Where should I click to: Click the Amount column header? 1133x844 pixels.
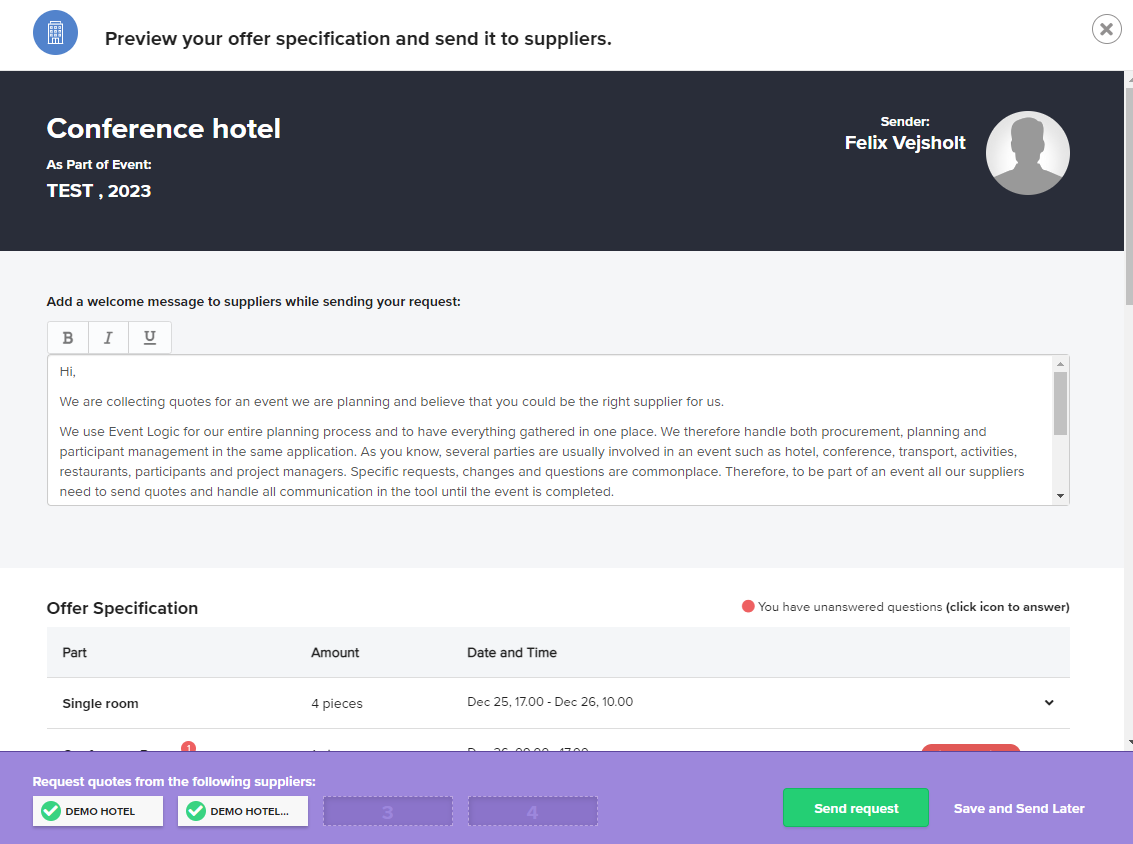(335, 653)
